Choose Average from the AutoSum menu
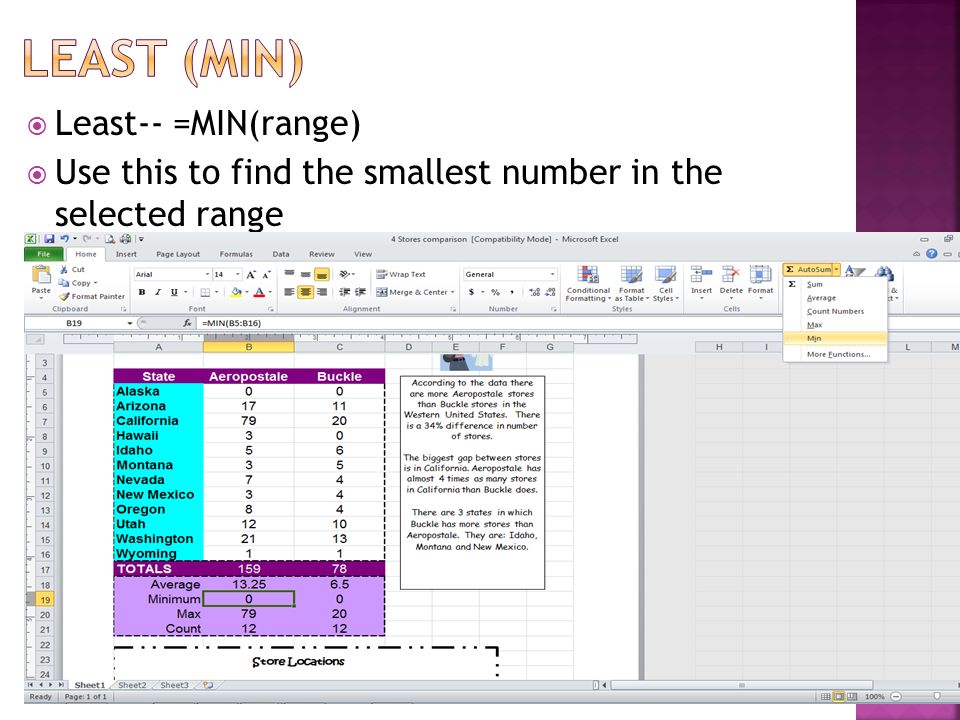This screenshot has width=960, height=720. [x=835, y=298]
